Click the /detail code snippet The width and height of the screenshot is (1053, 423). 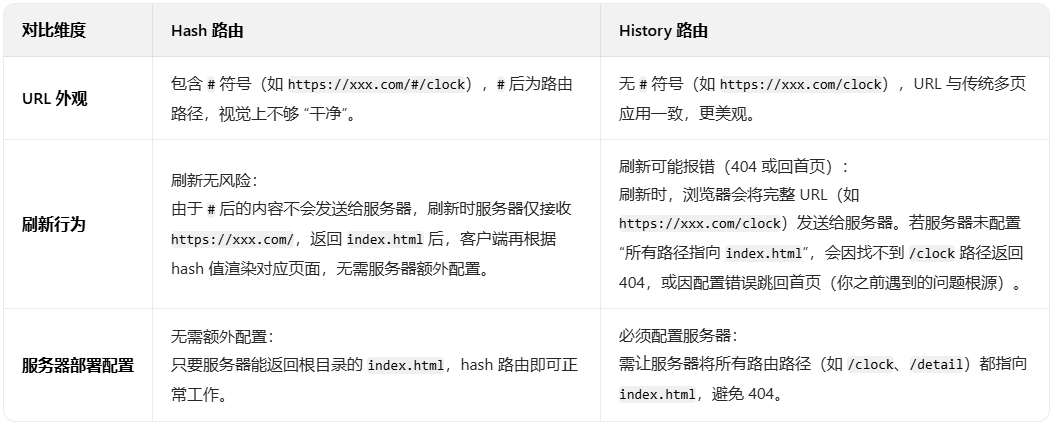(937, 365)
